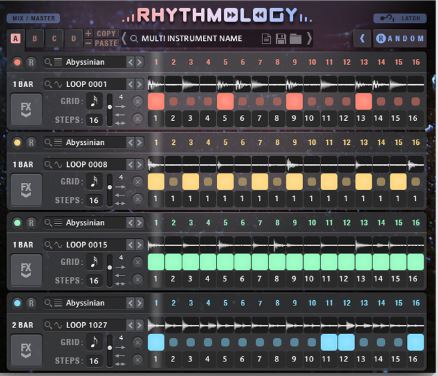
Task: Select next loop arrow beside LOOP 0001
Action: (x=139, y=84)
